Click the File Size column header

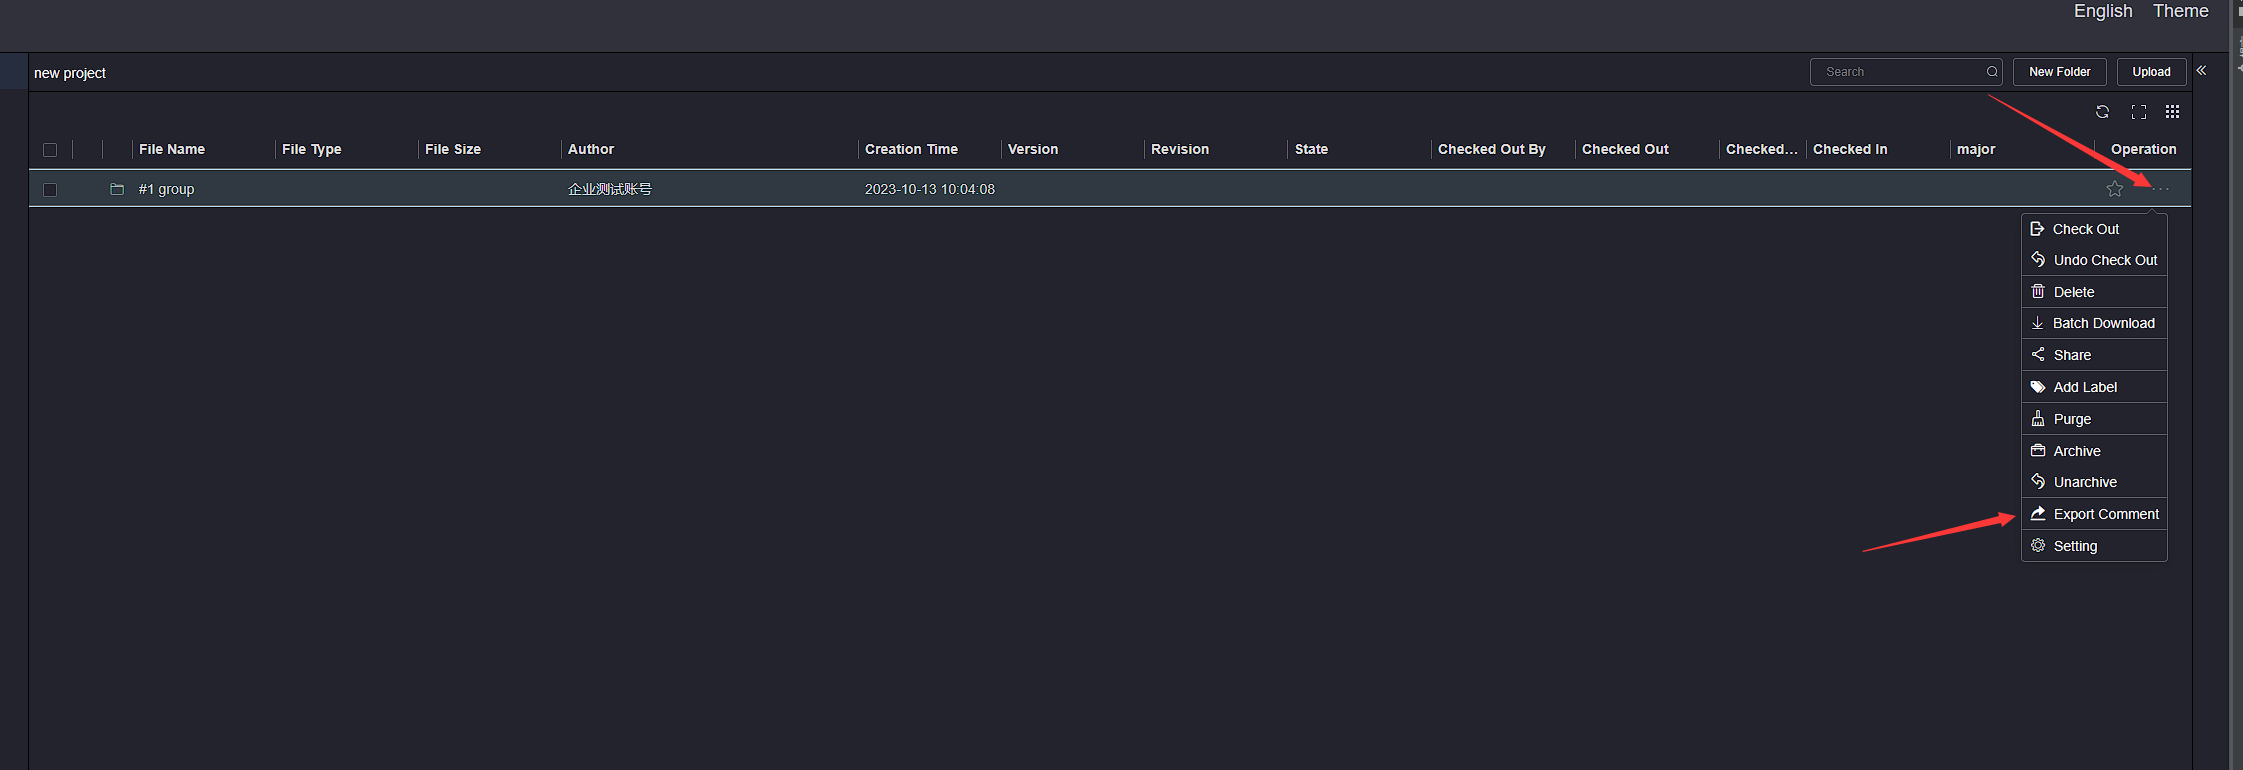coord(453,149)
